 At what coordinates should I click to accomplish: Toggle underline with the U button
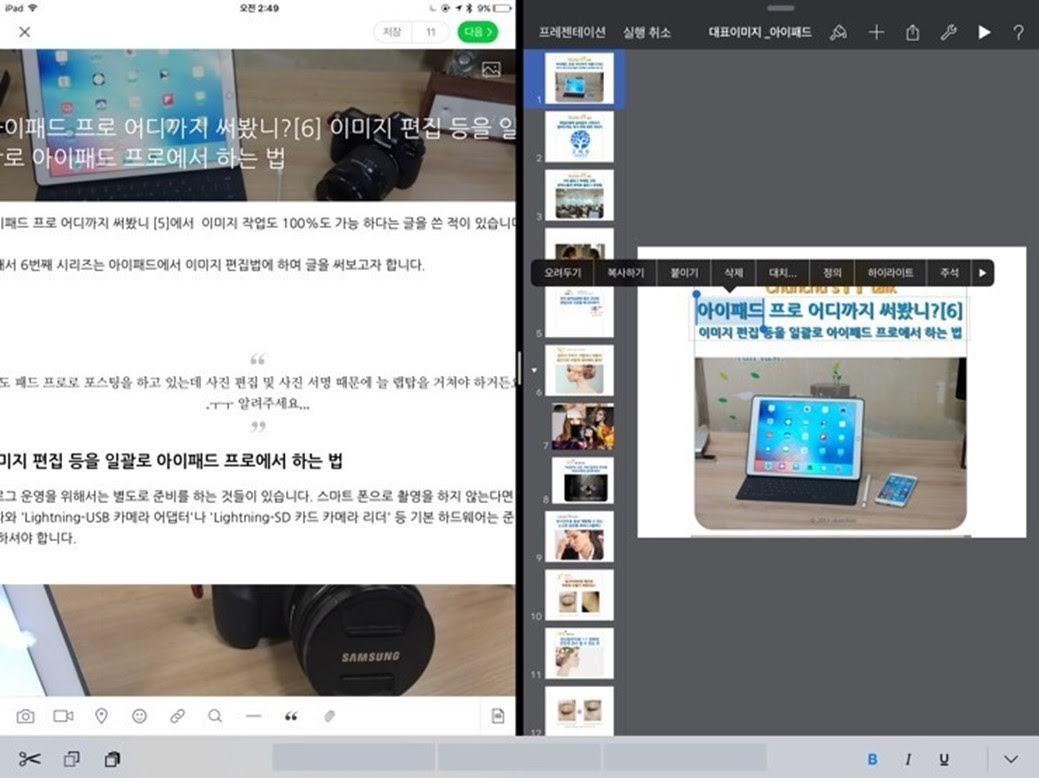coord(944,759)
